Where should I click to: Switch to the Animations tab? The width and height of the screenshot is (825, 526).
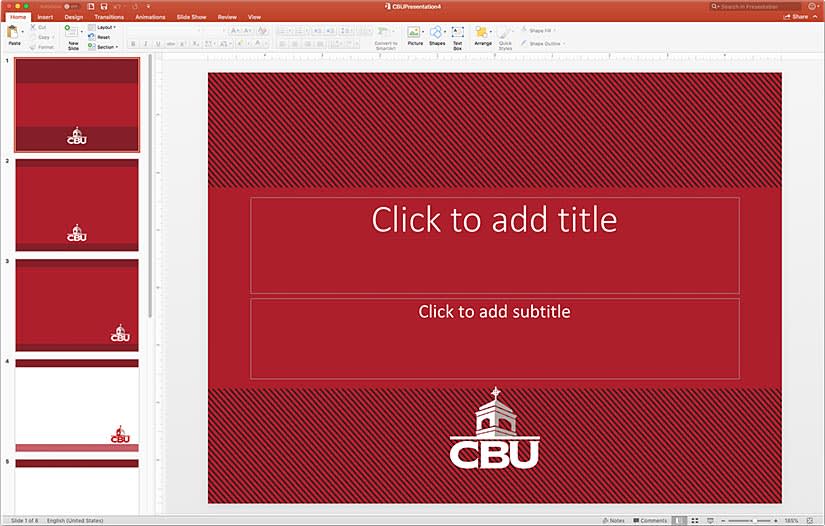(150, 17)
